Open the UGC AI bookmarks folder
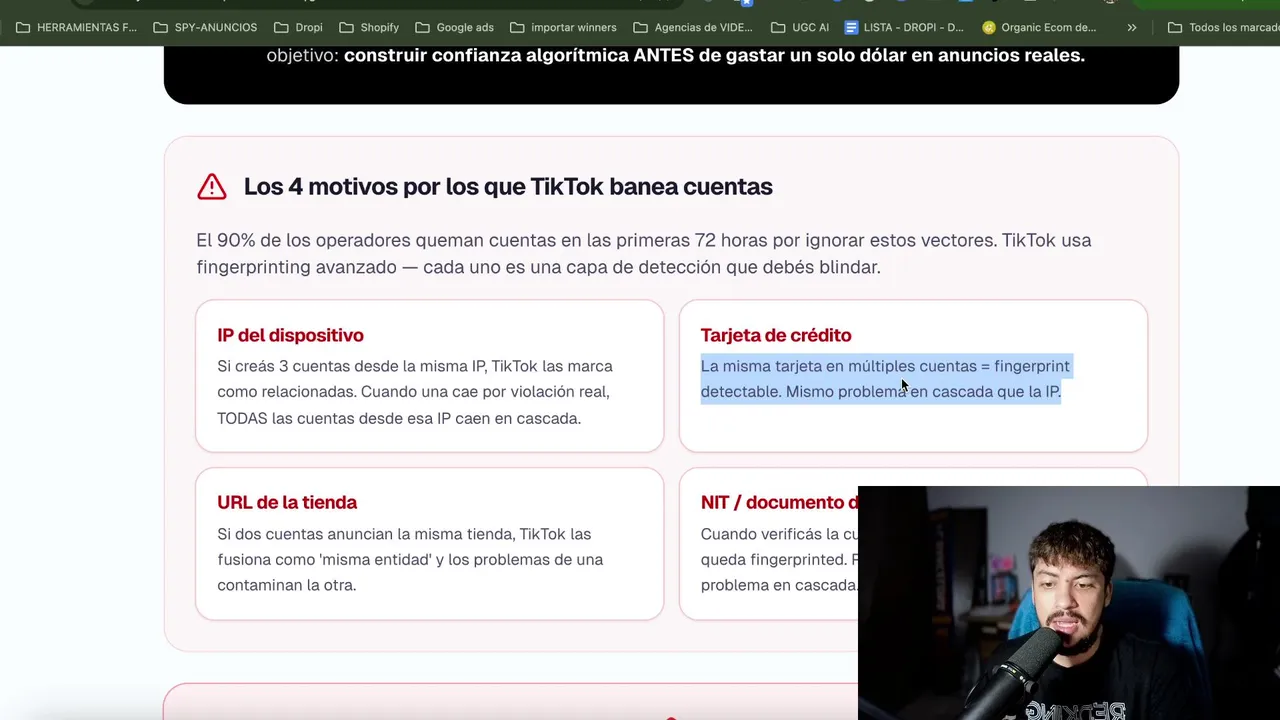The height and width of the screenshot is (720, 1280). (800, 27)
